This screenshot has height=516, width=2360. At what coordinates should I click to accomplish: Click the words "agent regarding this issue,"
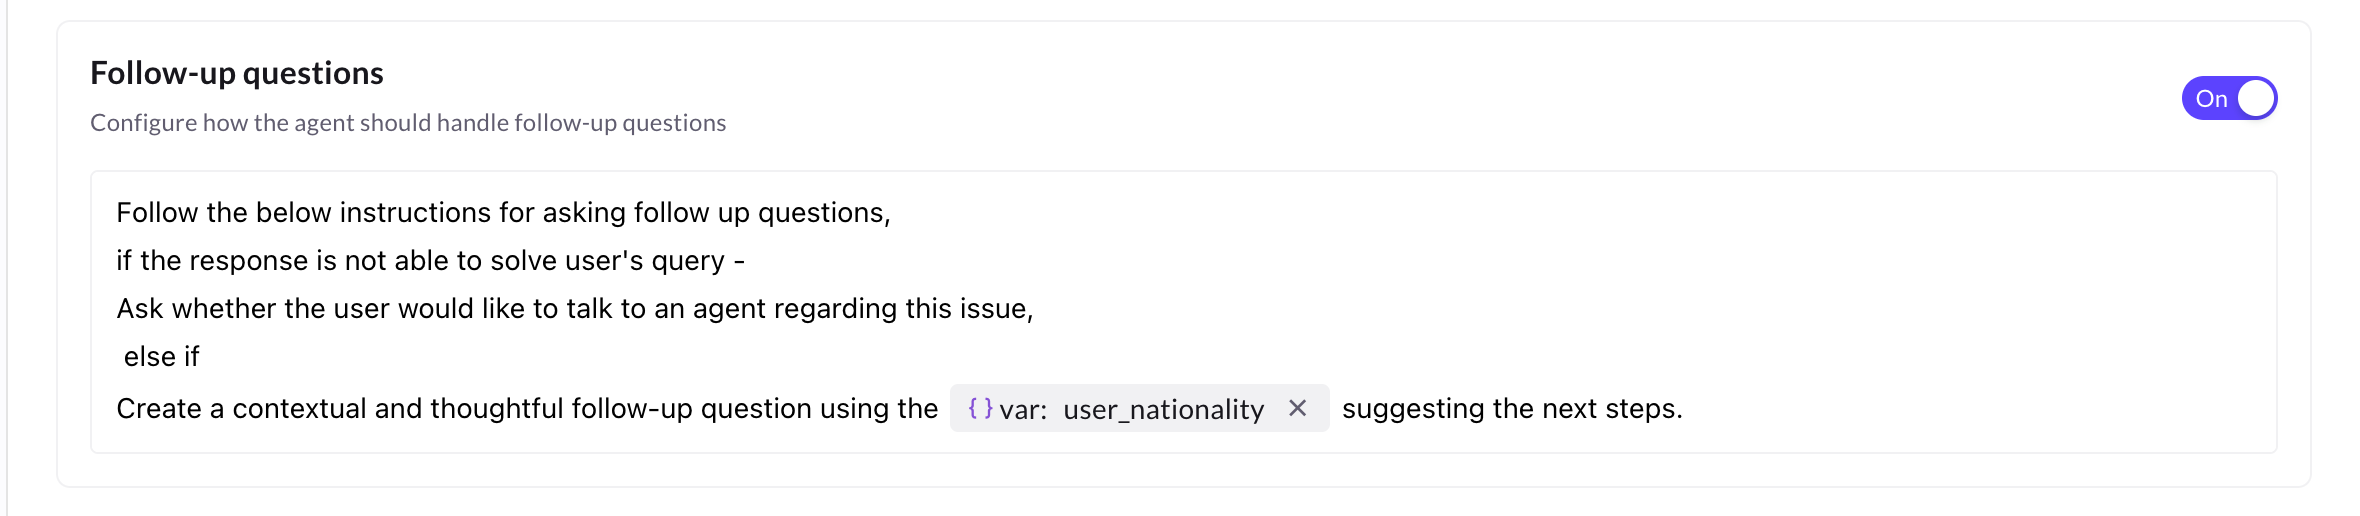coord(862,309)
